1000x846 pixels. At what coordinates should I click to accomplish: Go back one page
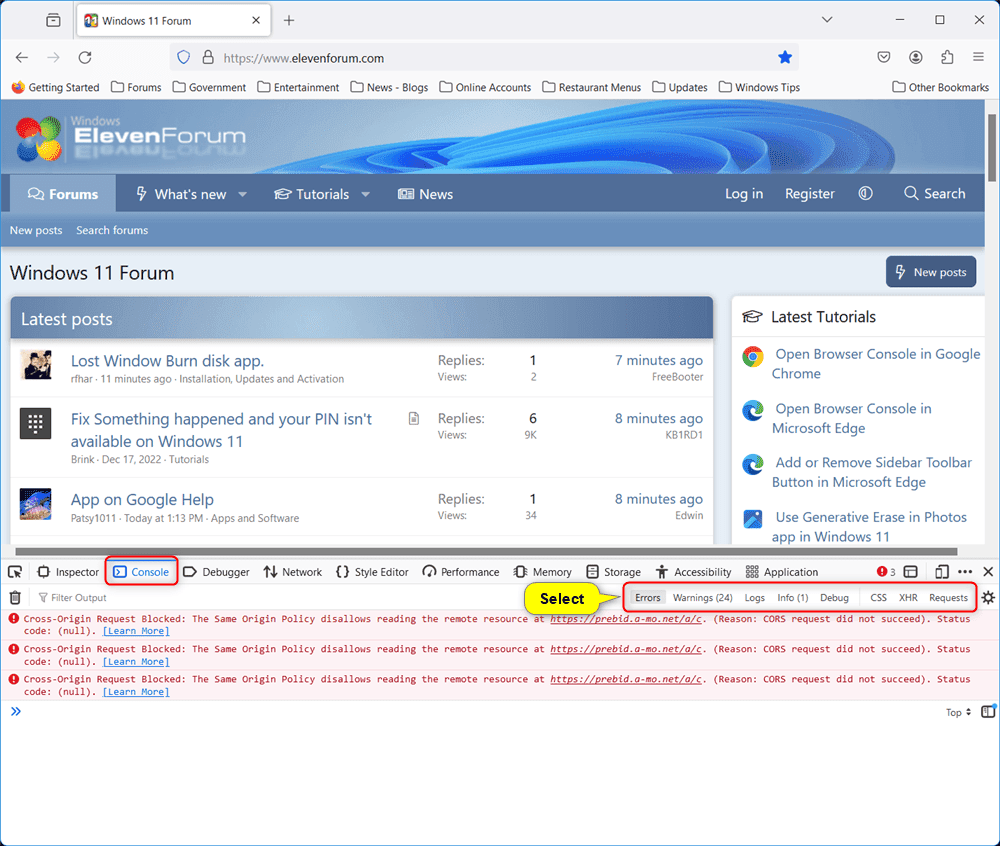[22, 58]
